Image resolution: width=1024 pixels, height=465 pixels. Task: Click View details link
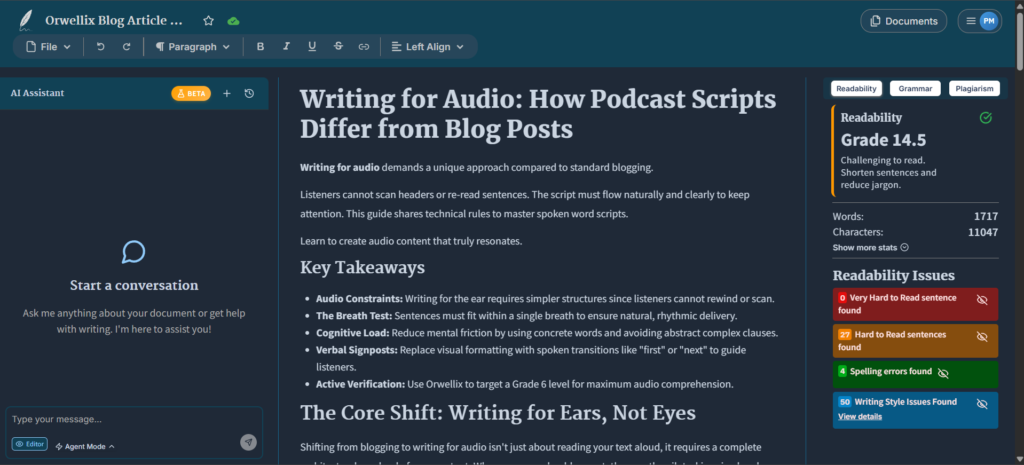coord(860,417)
